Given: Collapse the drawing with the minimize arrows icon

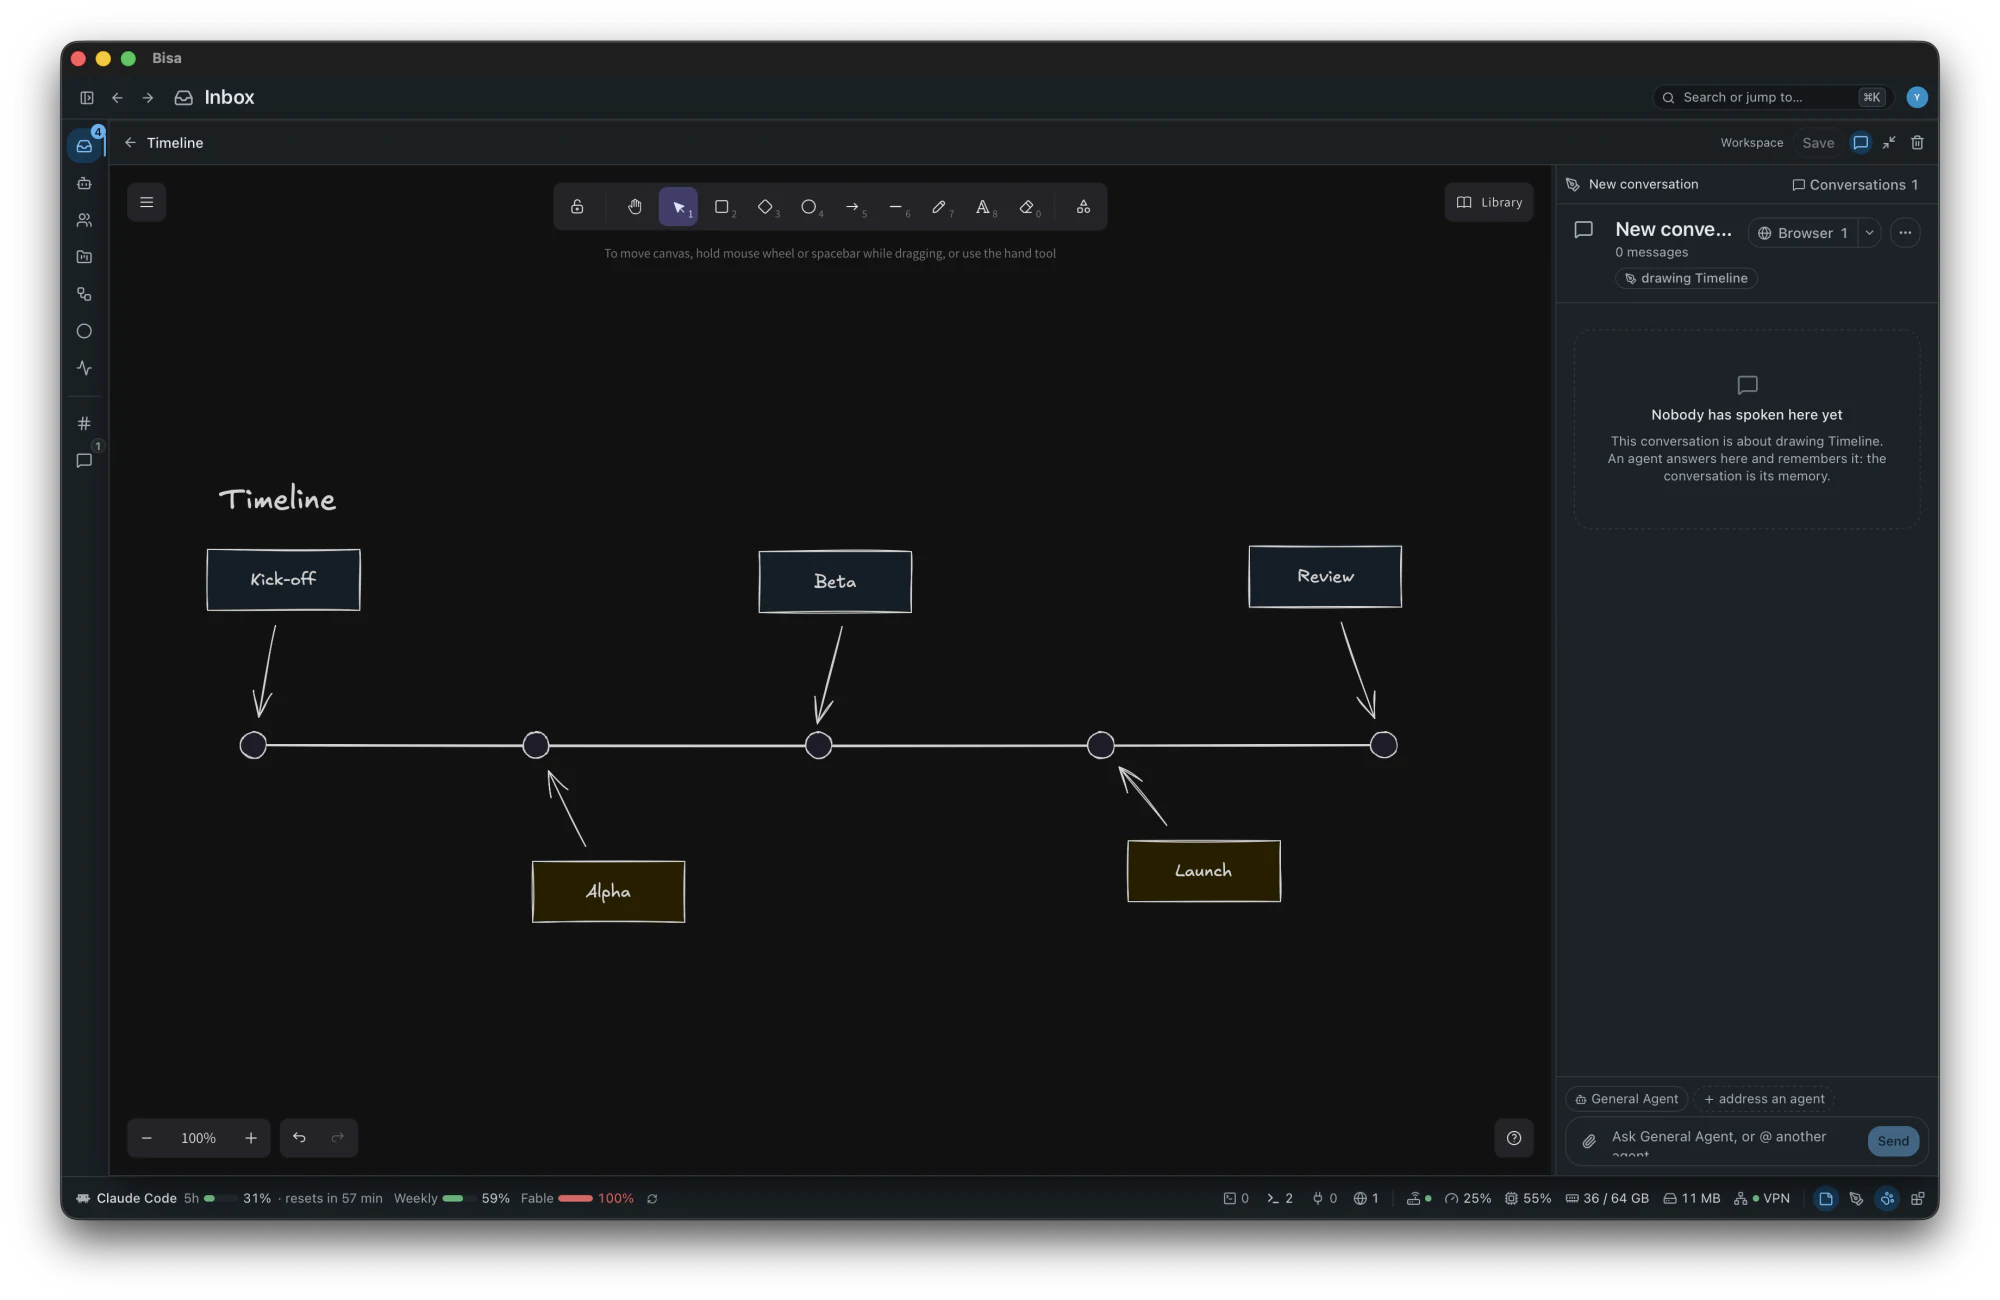Looking at the screenshot, I should coord(1889,143).
